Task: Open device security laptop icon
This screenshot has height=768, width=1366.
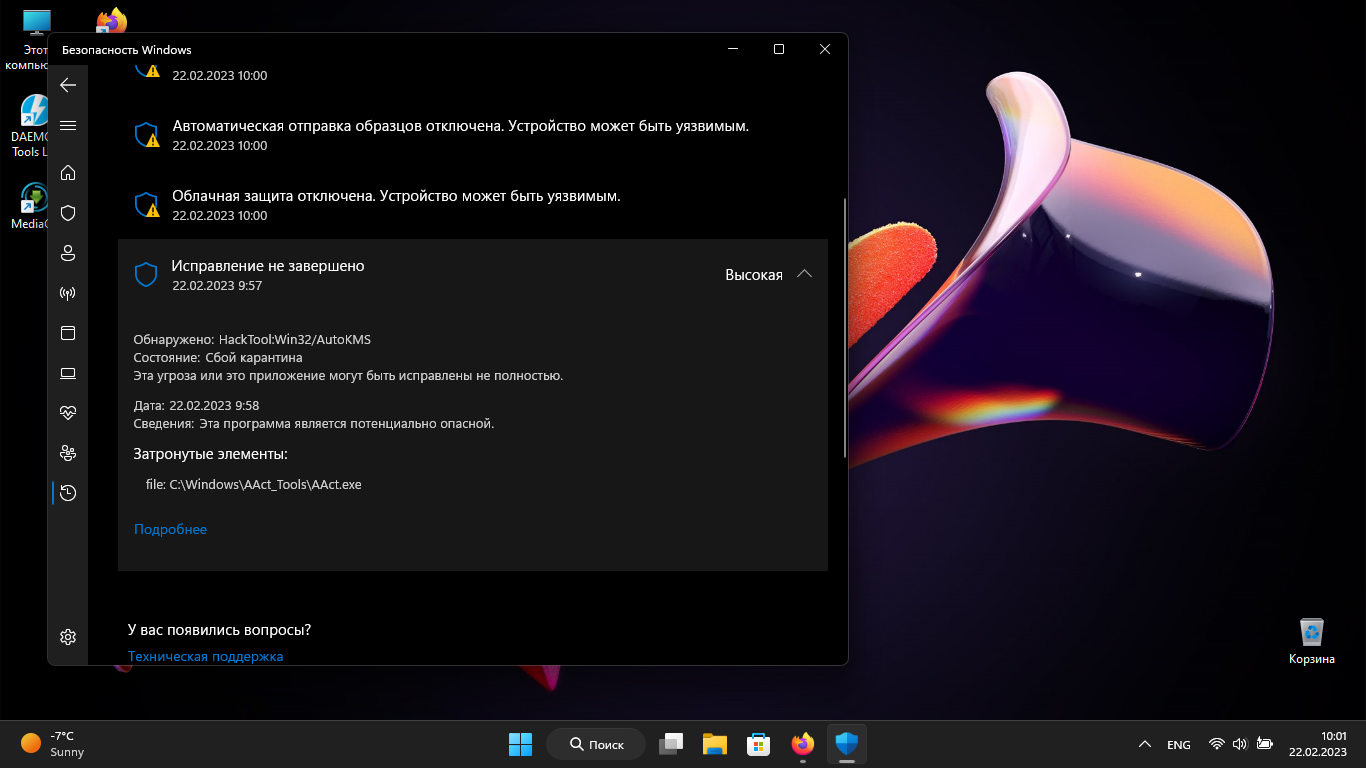Action: point(68,373)
